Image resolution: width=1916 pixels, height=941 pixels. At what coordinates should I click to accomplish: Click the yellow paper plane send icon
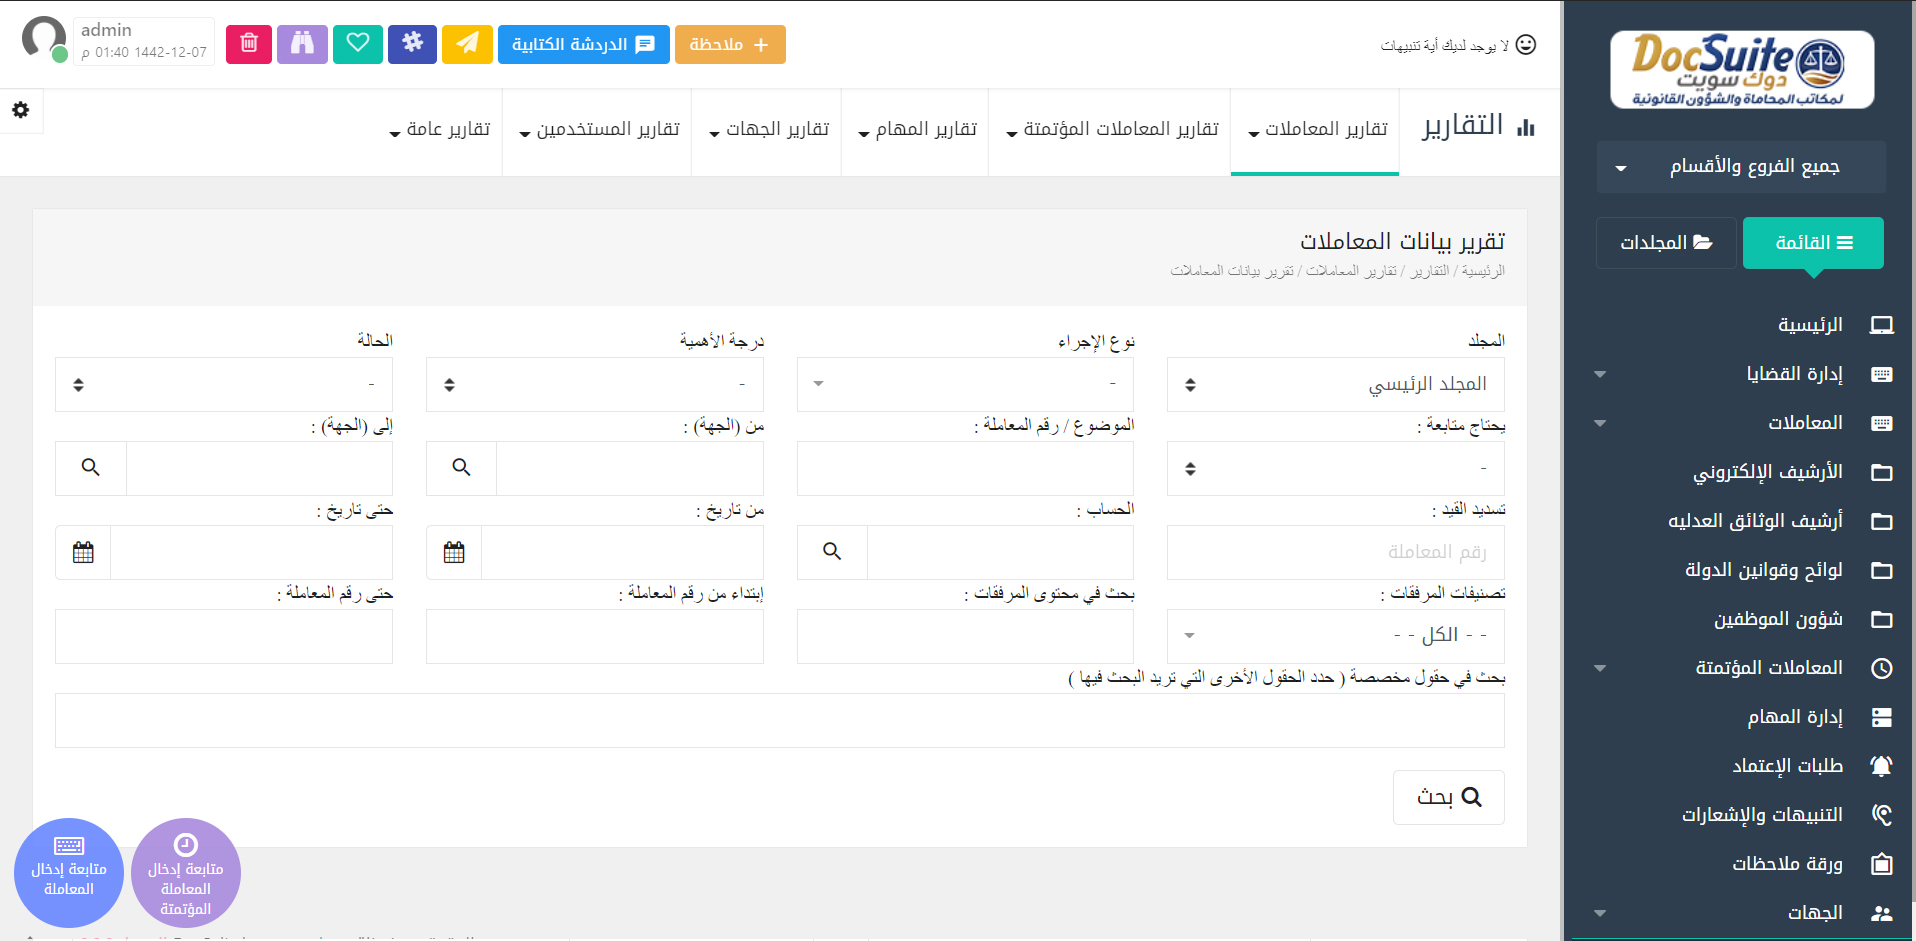[467, 44]
